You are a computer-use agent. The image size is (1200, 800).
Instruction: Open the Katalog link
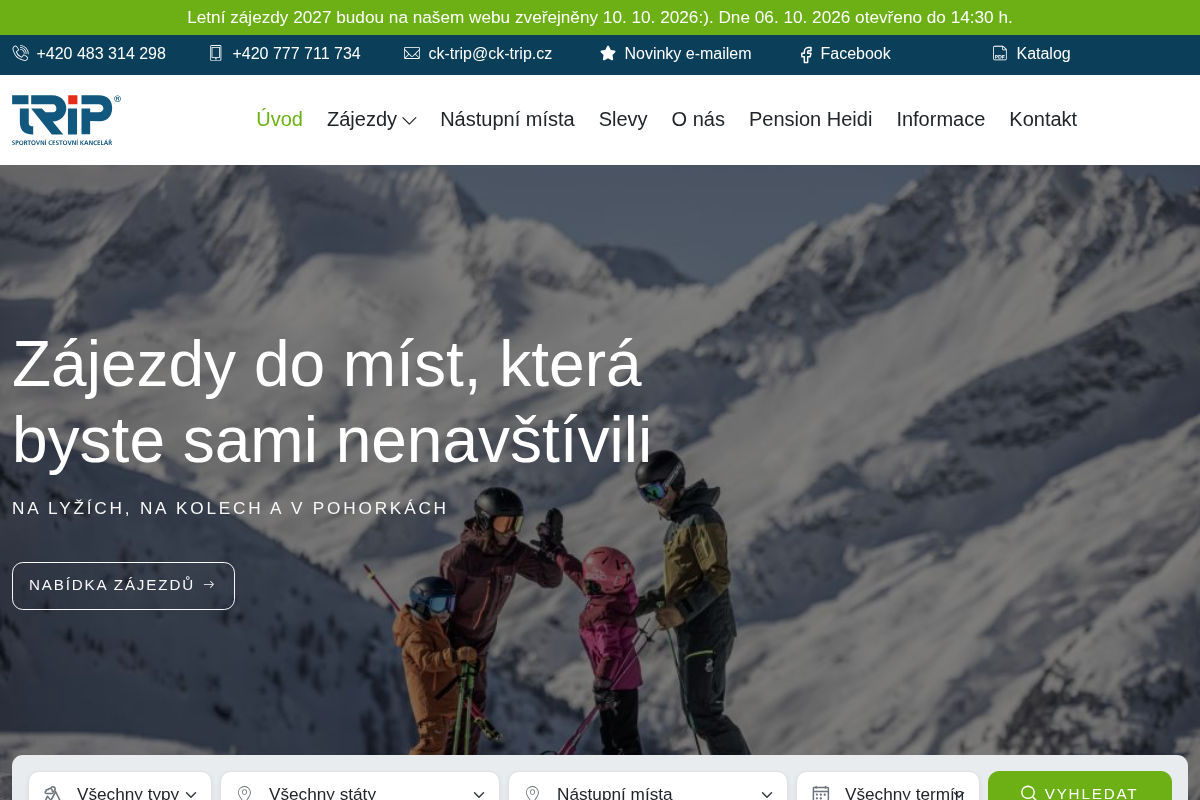pos(1043,54)
